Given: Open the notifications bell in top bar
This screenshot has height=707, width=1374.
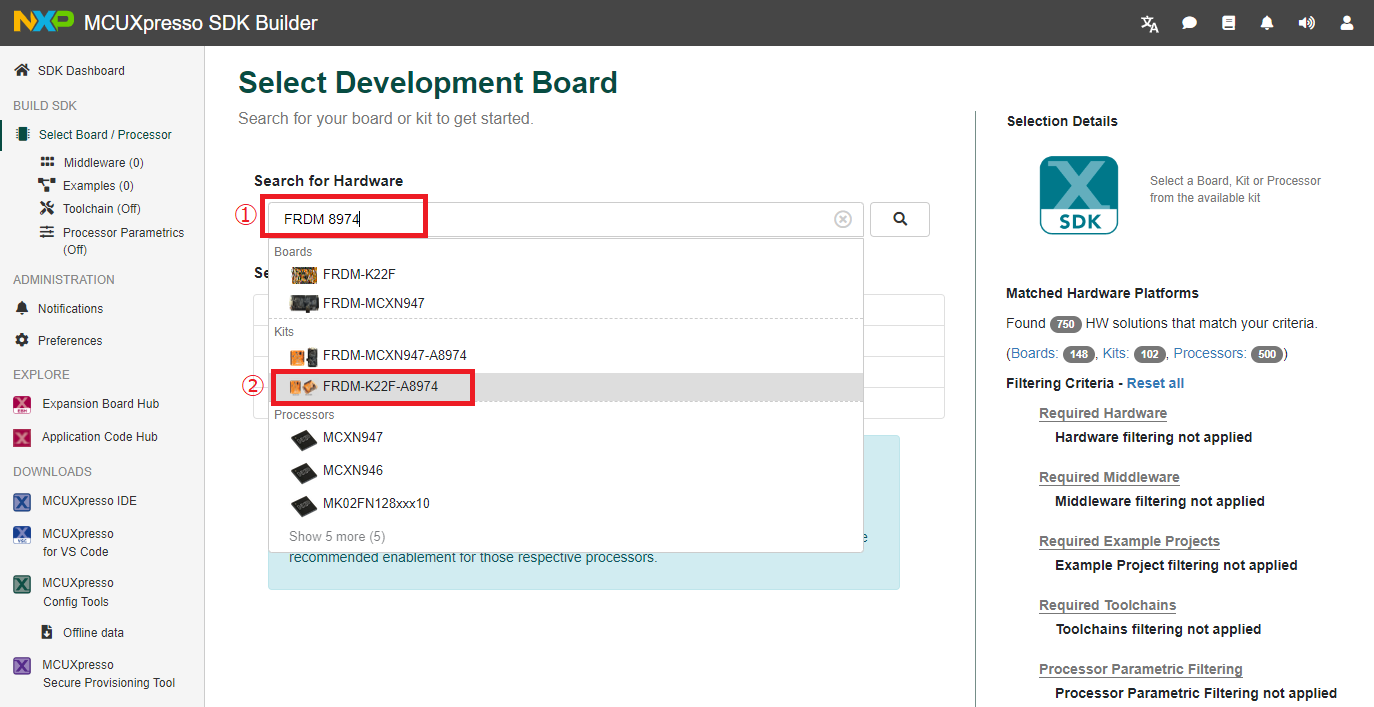Looking at the screenshot, I should pyautogui.click(x=1267, y=23).
